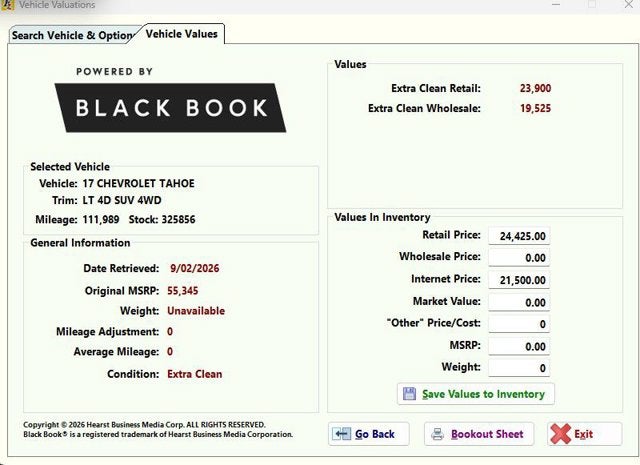
Task: Minimize the Vehicle Valuations window
Action: (x=556, y=4)
